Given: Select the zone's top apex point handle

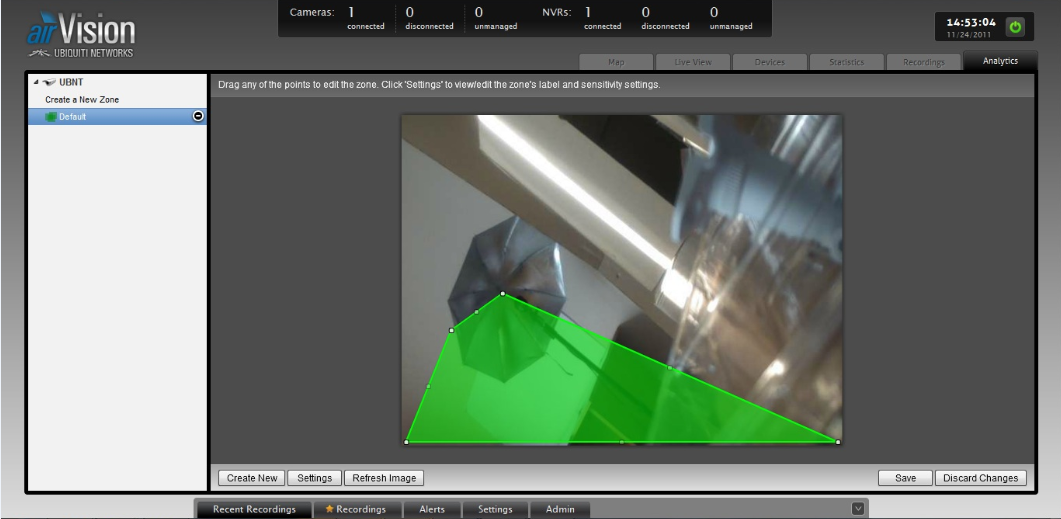Looking at the screenshot, I should [x=502, y=293].
